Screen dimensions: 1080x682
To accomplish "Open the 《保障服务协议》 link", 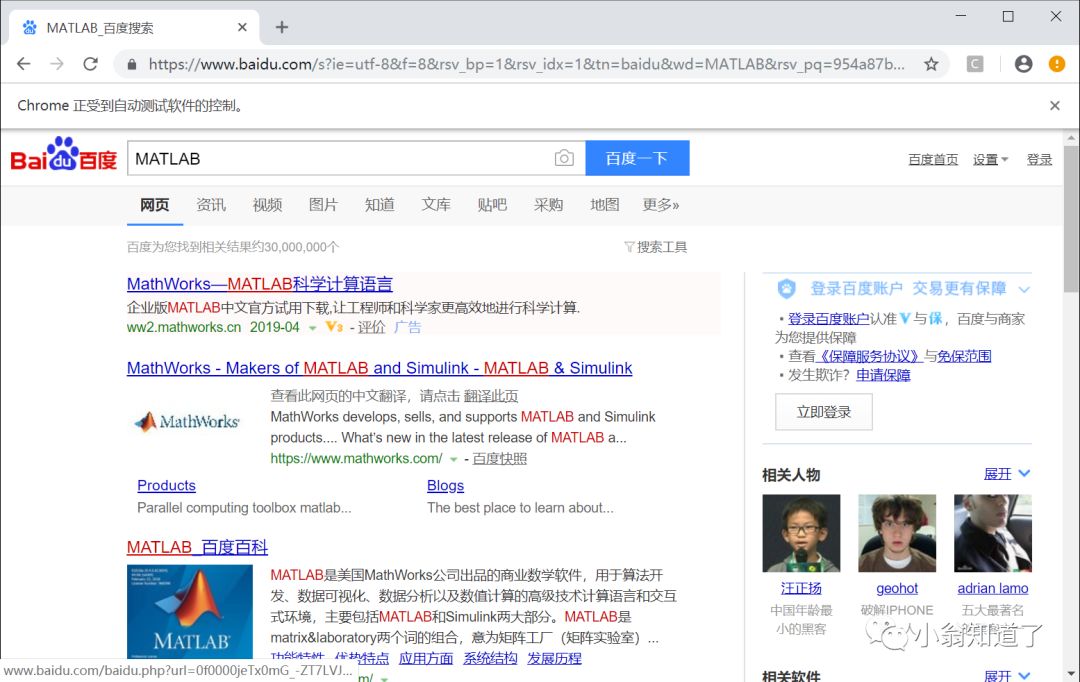I will click(869, 356).
